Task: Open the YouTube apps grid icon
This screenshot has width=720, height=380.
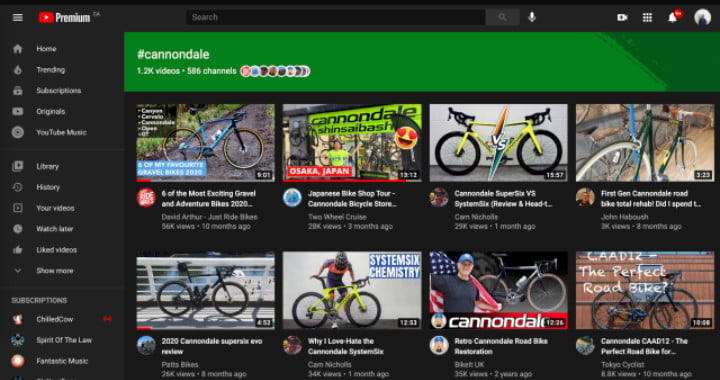Action: [647, 17]
